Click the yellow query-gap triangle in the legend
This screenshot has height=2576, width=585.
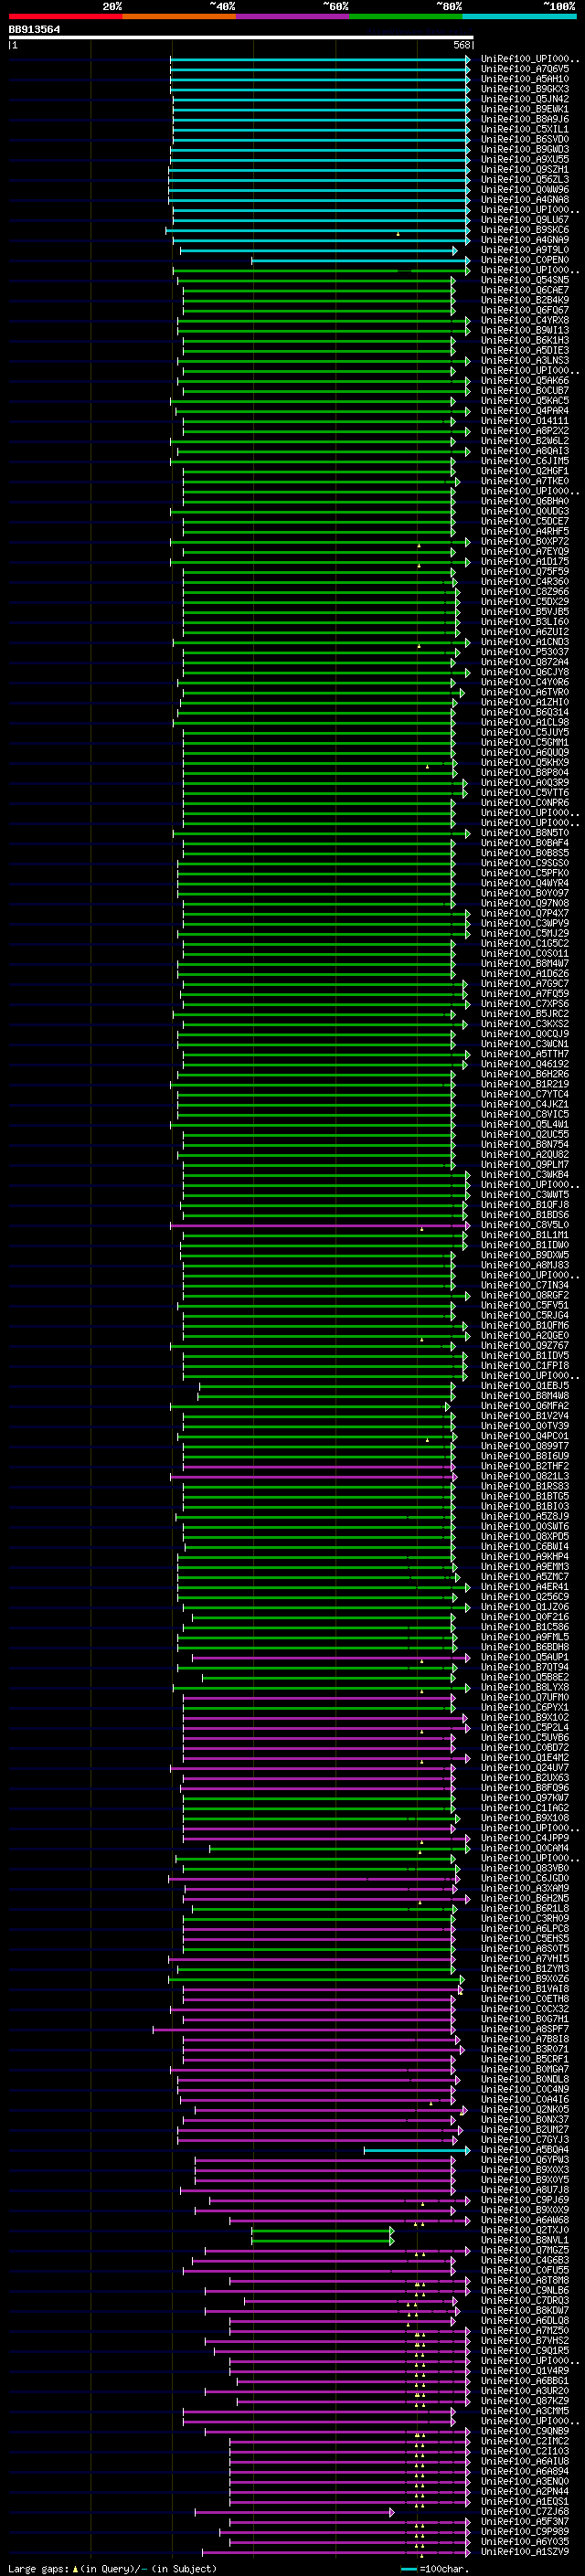[75, 2568]
